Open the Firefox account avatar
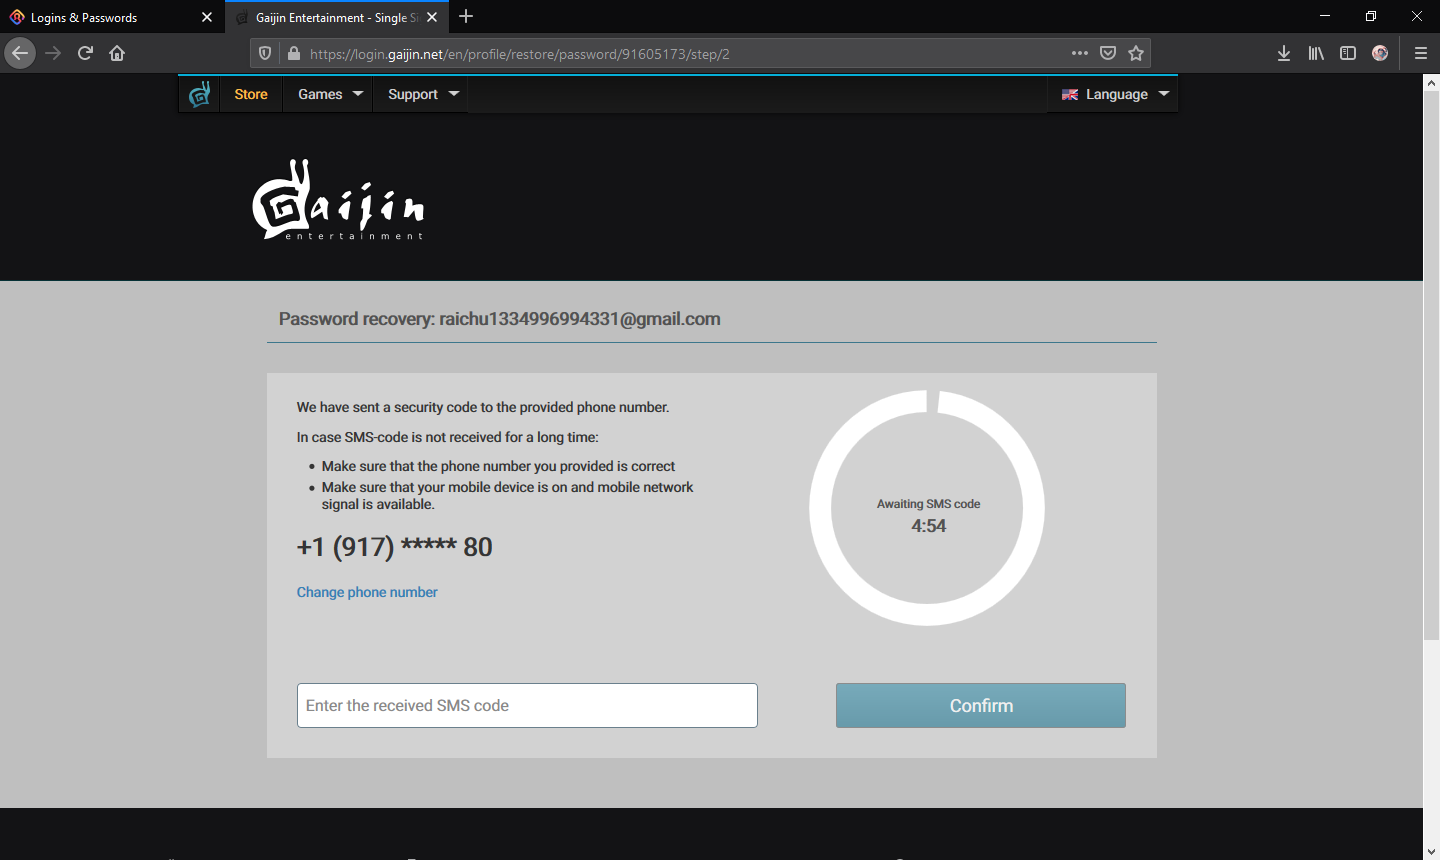 pyautogui.click(x=1380, y=53)
